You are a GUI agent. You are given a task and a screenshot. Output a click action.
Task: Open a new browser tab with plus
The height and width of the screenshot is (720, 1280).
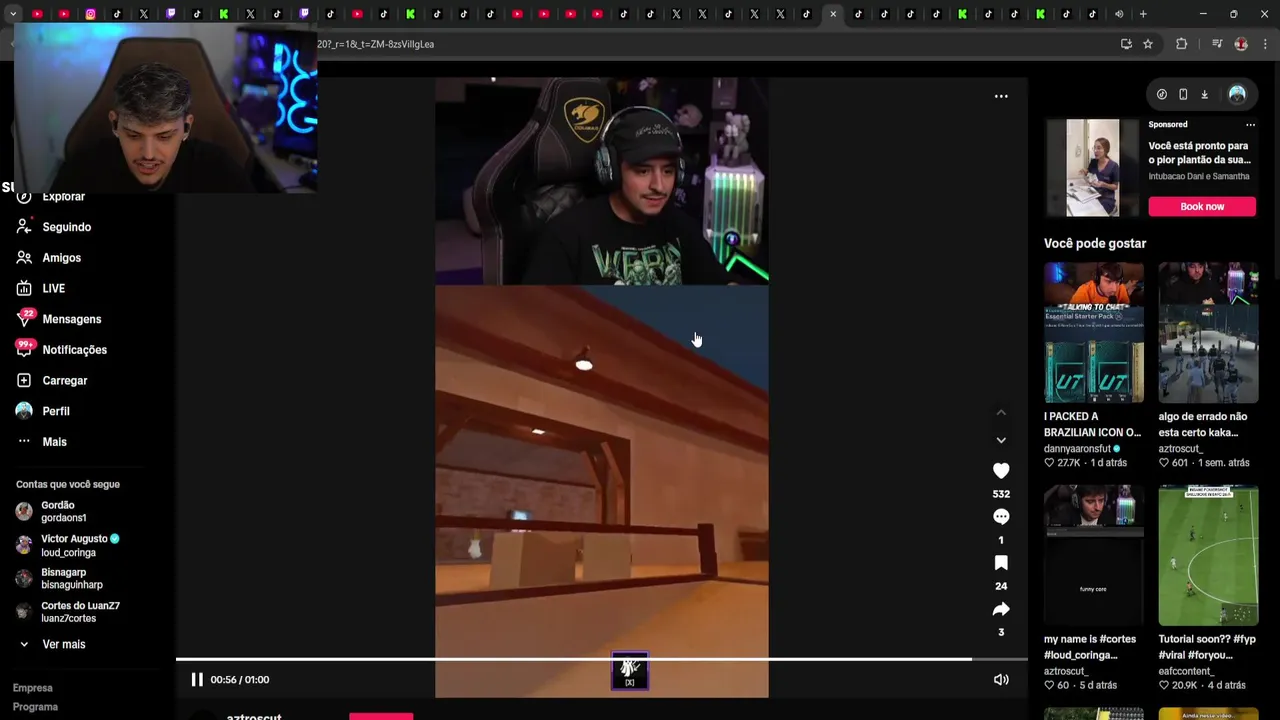1143,14
